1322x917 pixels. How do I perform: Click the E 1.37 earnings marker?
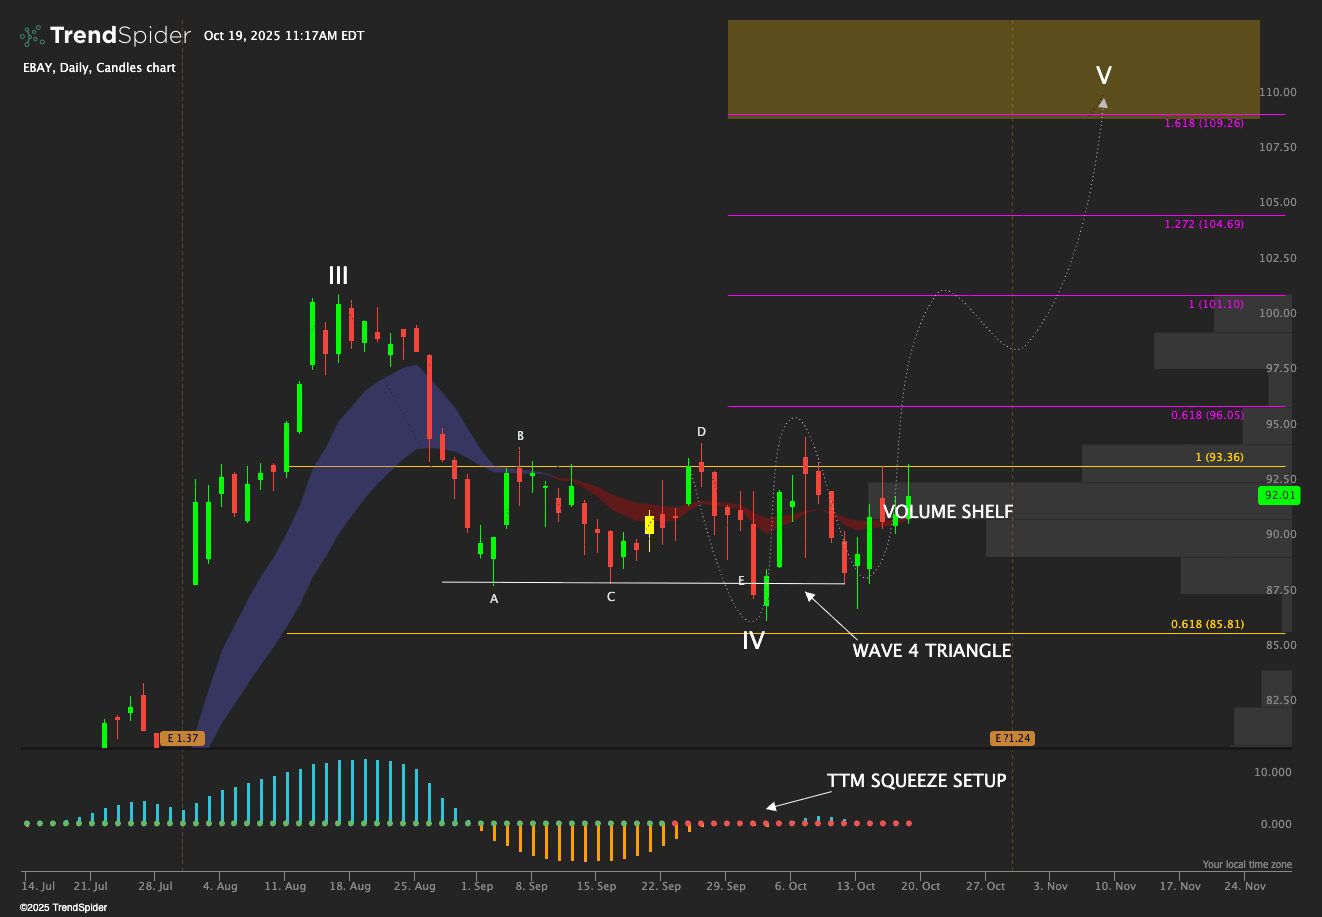click(x=183, y=738)
